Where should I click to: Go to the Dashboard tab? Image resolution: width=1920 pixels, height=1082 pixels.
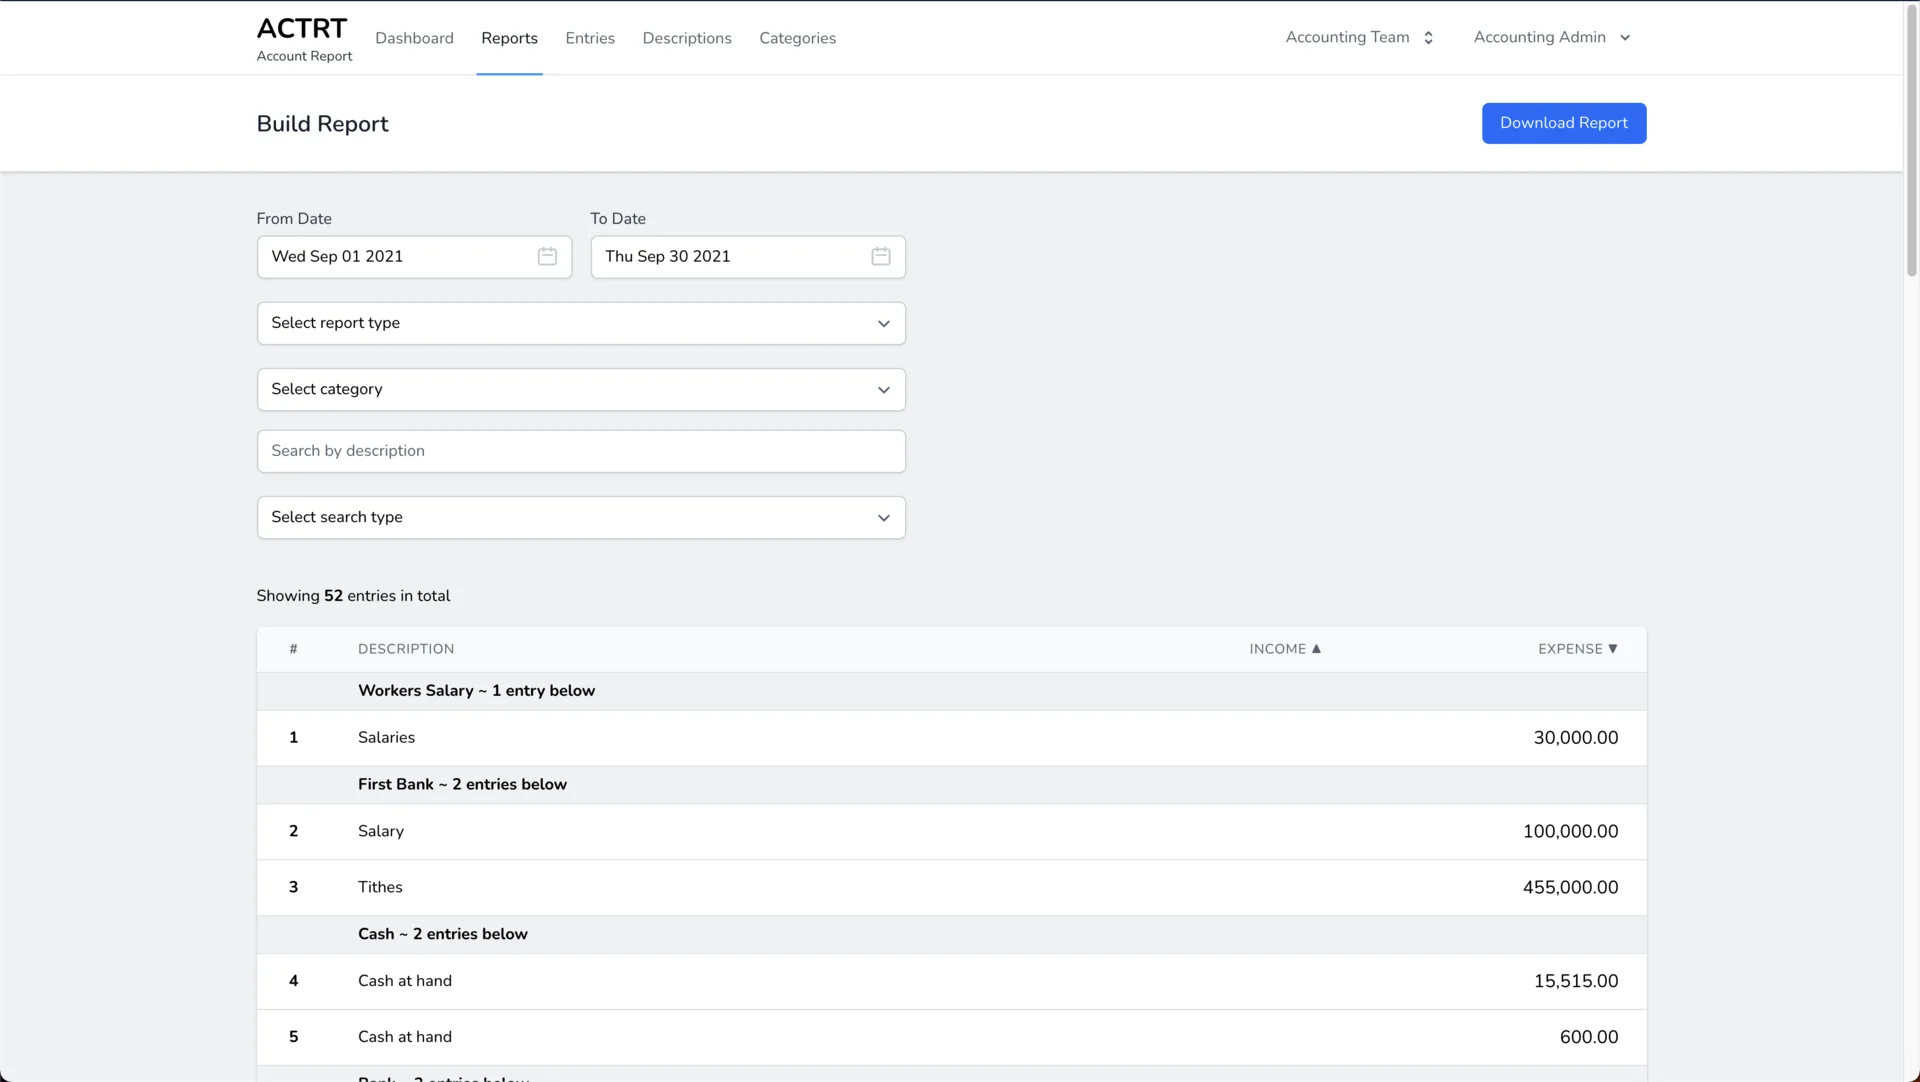(414, 38)
